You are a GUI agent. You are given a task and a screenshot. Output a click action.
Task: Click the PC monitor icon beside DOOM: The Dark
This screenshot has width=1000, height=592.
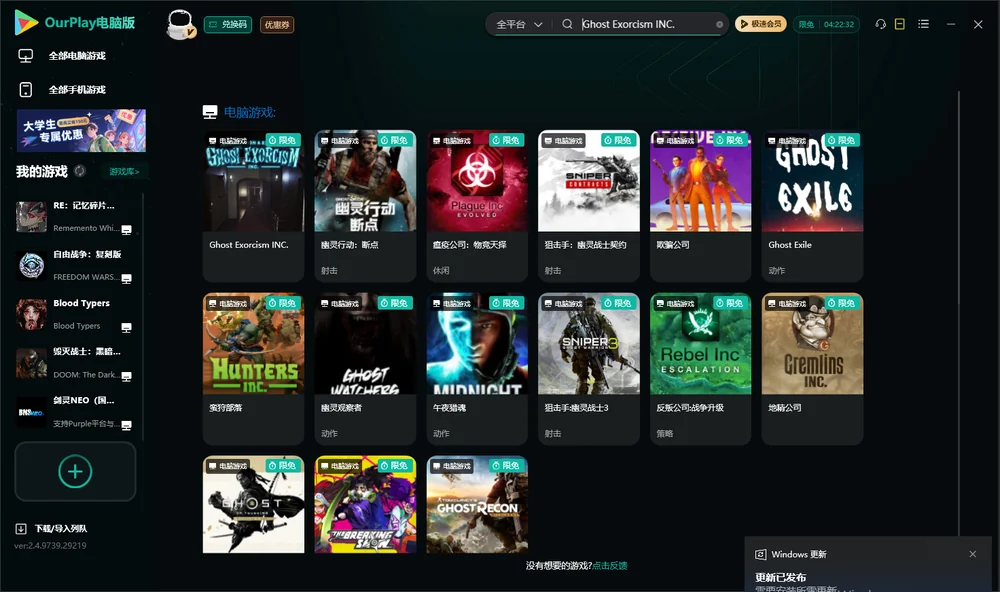[126, 376]
